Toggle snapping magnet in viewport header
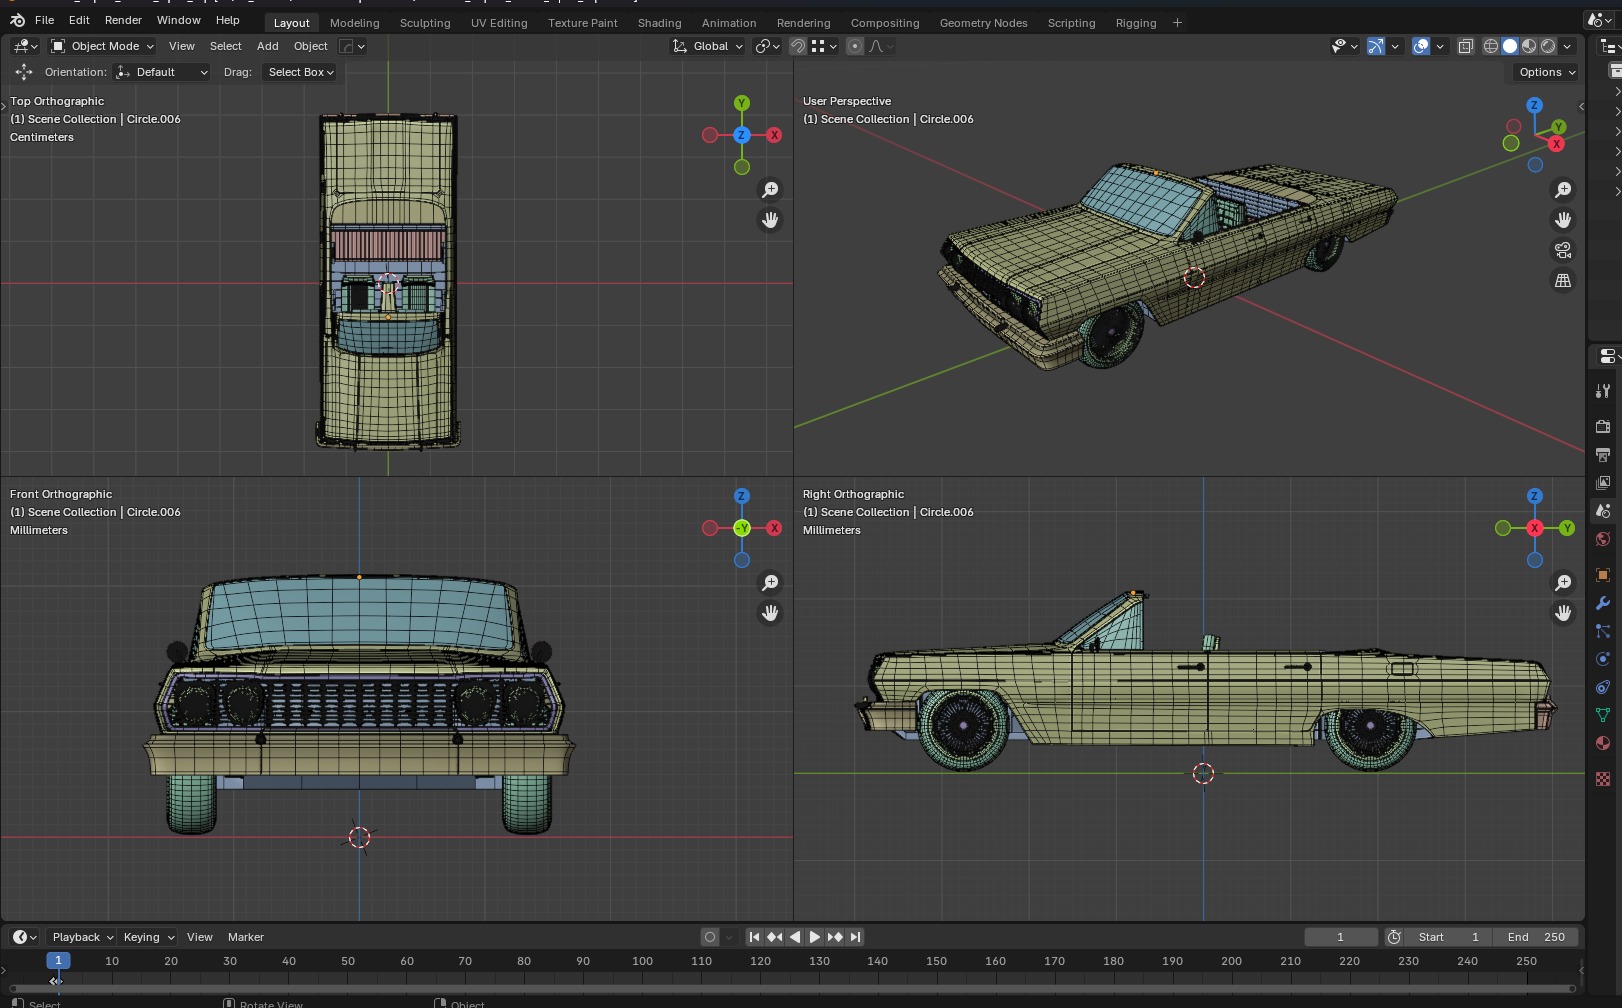The height and width of the screenshot is (1008, 1622). point(798,46)
